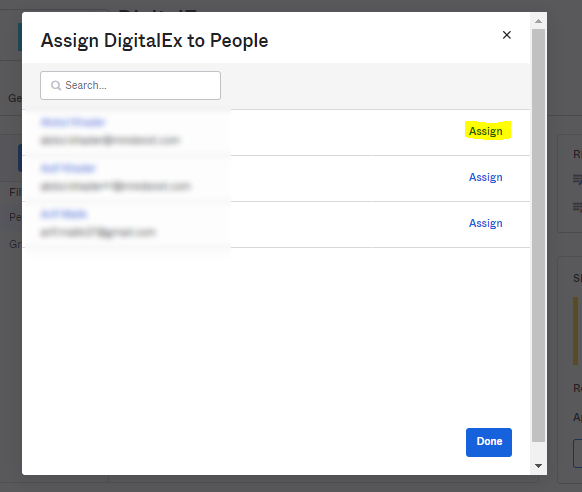The height and width of the screenshot is (492, 582).
Task: Focus the Search... input field
Action: [130, 85]
